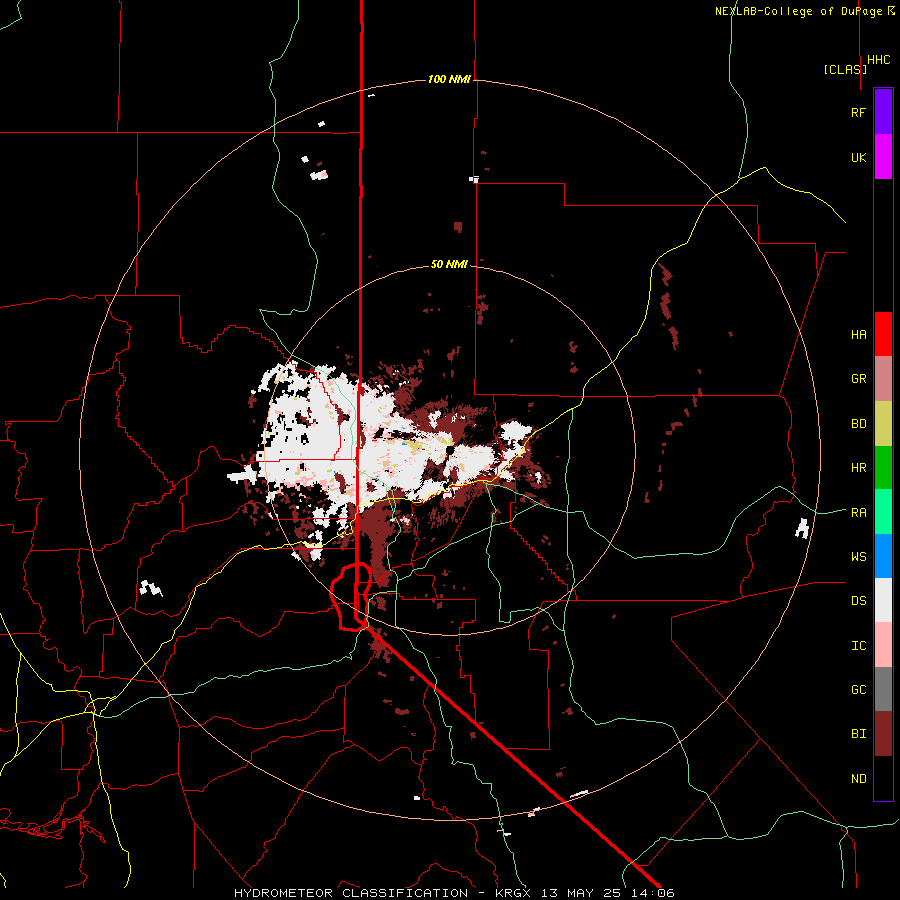Click the 'GR' legend label
This screenshot has width=900, height=900.
858,379
